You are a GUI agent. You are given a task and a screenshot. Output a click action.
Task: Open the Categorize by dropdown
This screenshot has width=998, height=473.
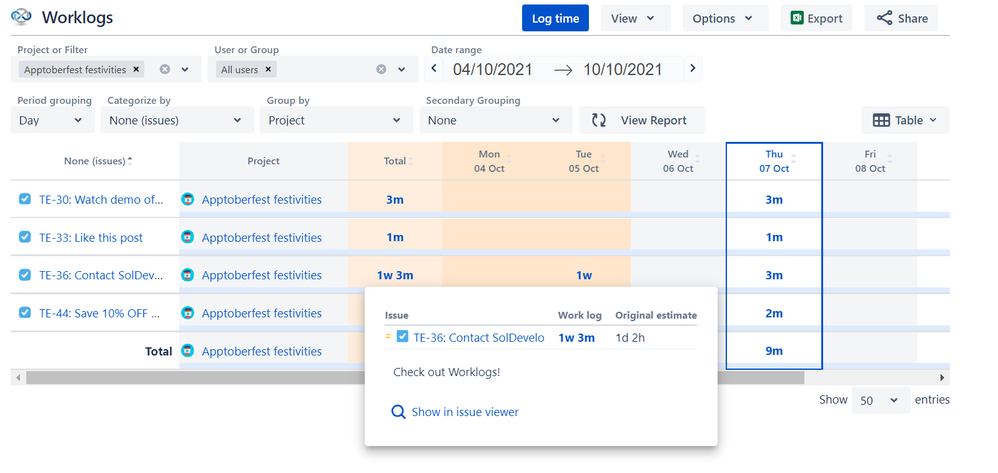click(x=176, y=120)
